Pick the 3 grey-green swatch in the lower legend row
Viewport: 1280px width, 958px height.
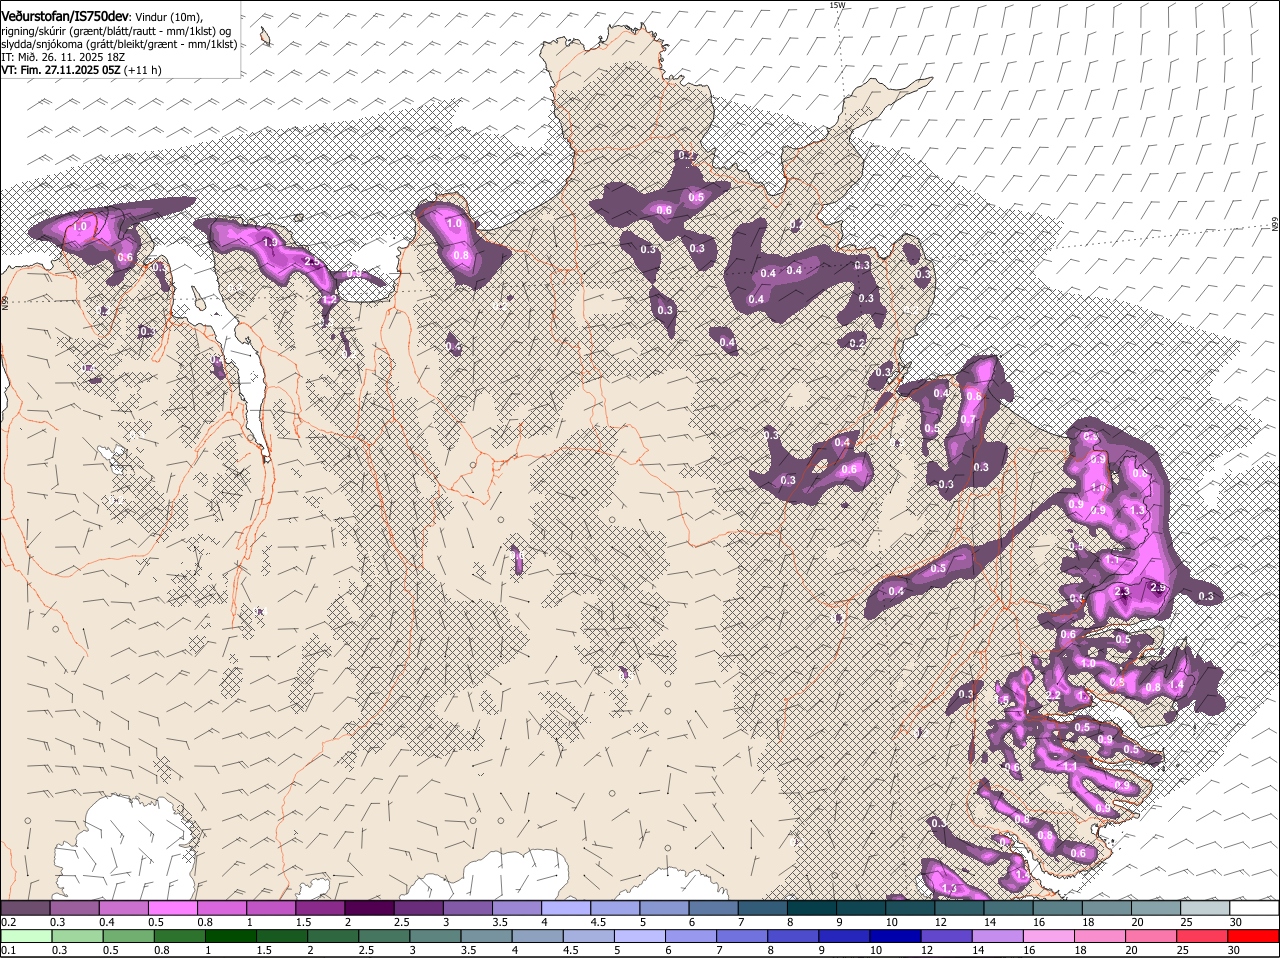(x=434, y=937)
